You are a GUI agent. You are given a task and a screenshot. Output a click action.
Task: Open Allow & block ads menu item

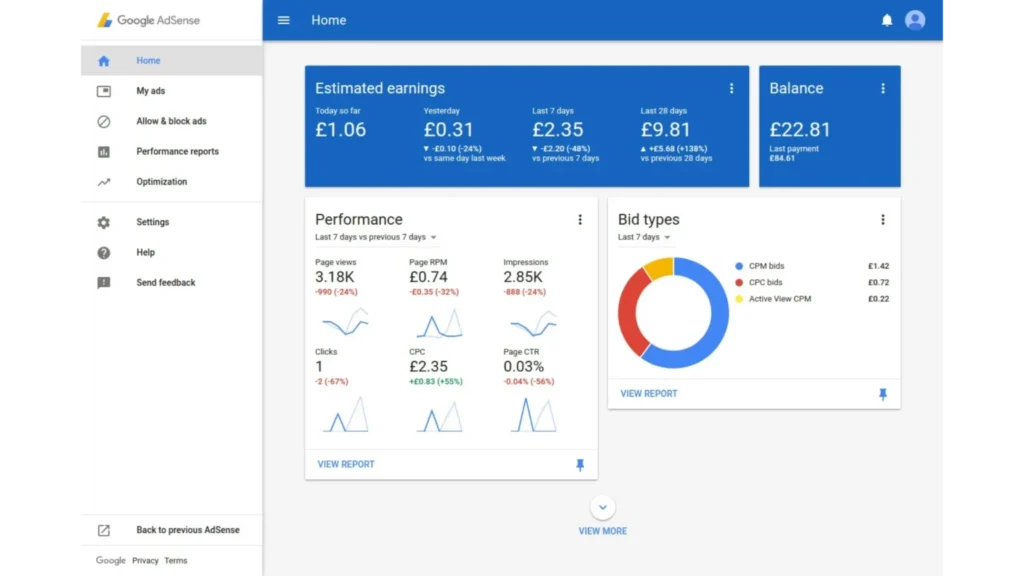tap(172, 121)
